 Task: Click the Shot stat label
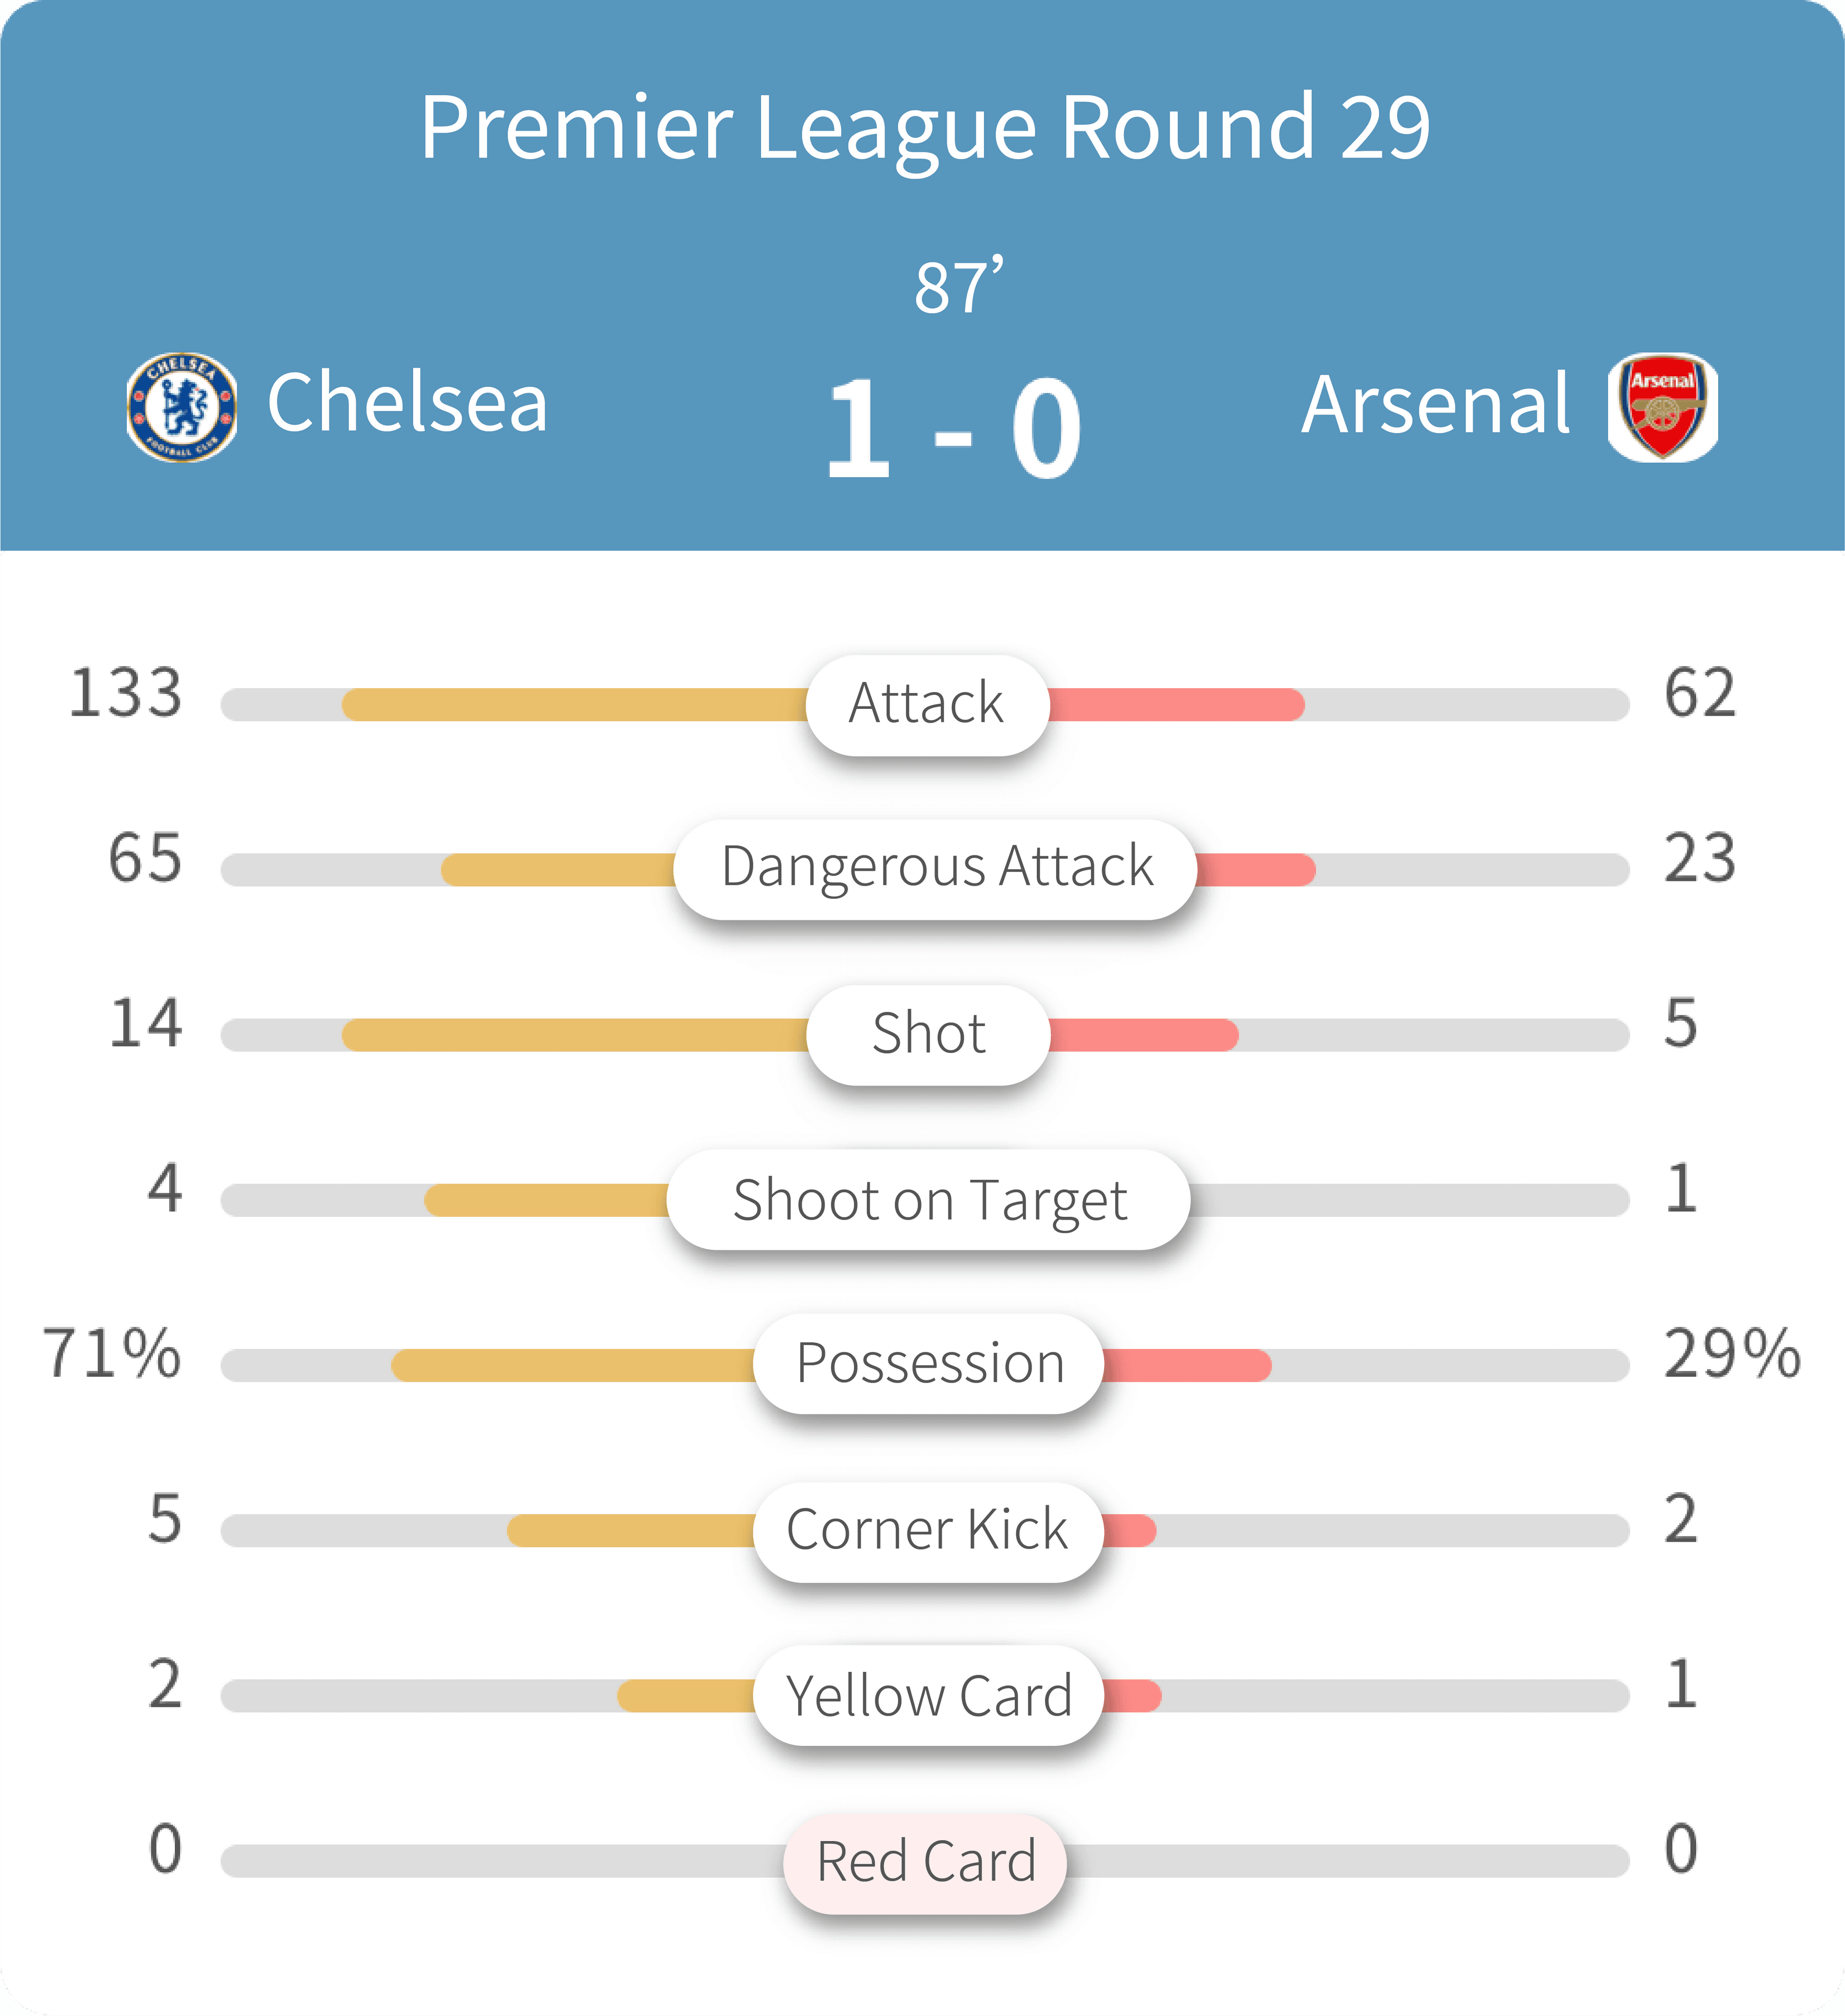pos(928,1034)
